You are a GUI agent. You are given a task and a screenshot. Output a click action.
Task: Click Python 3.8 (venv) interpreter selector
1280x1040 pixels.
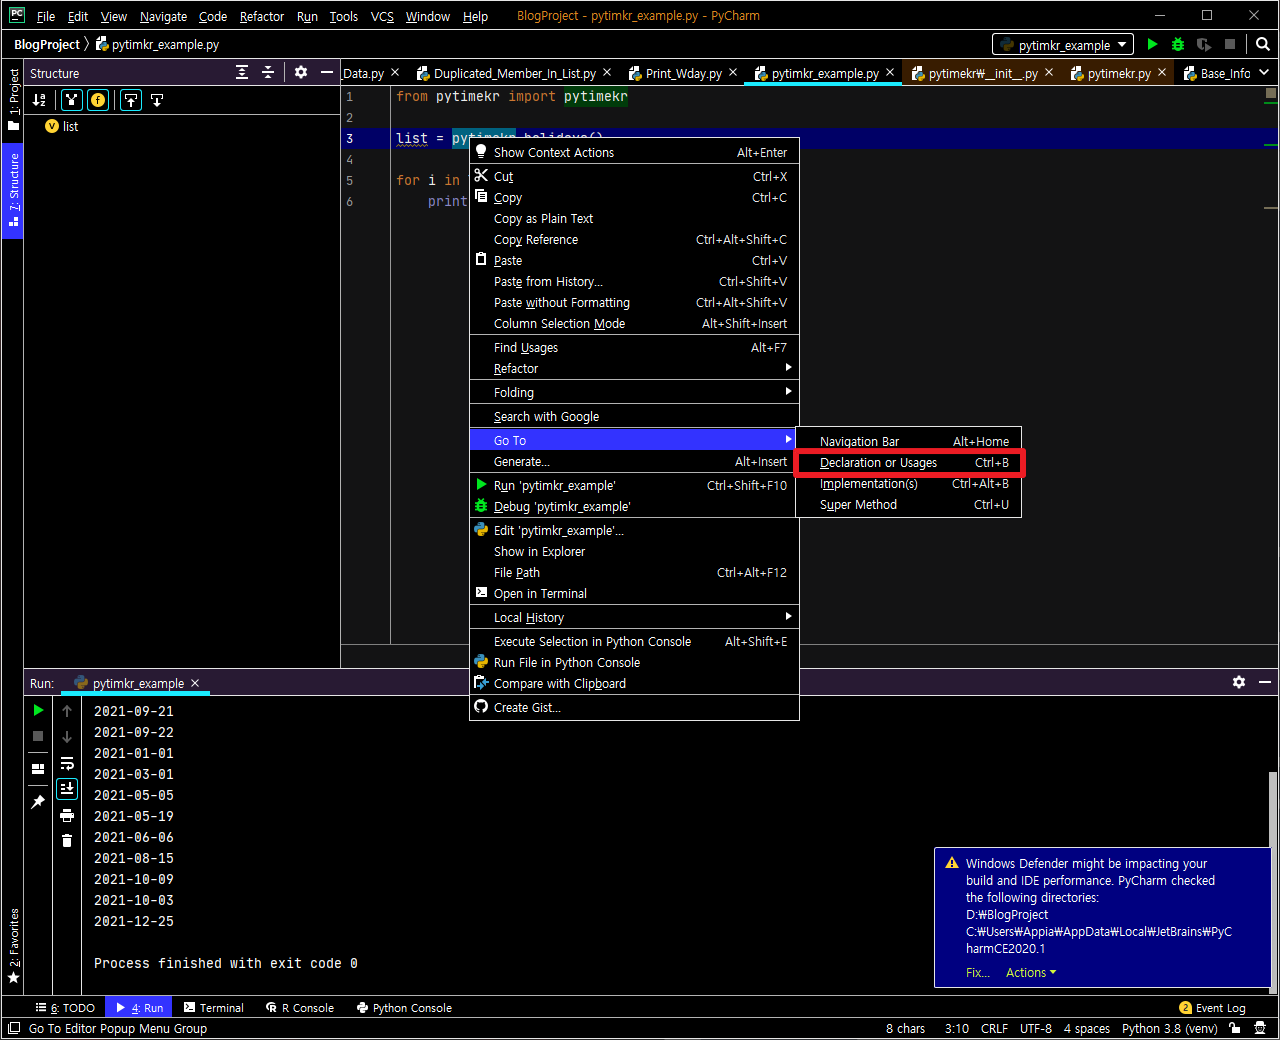pyautogui.click(x=1169, y=1028)
